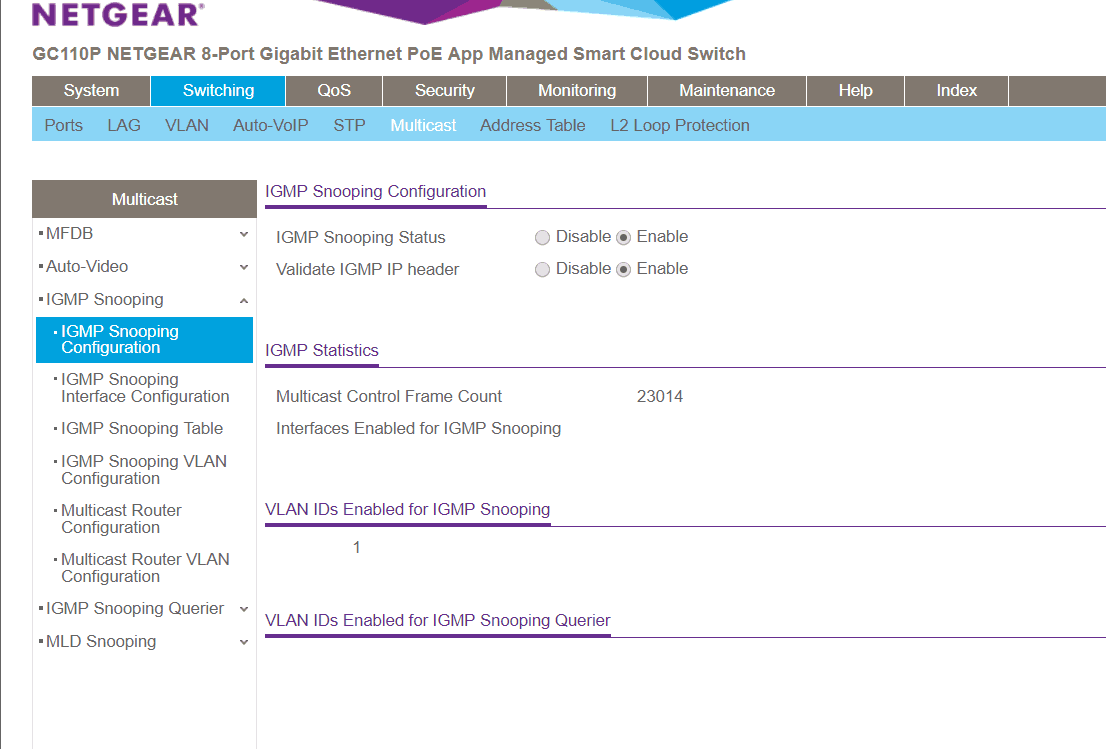This screenshot has height=749, width=1106.
Task: Click the NETGEAR logo
Action: [118, 15]
